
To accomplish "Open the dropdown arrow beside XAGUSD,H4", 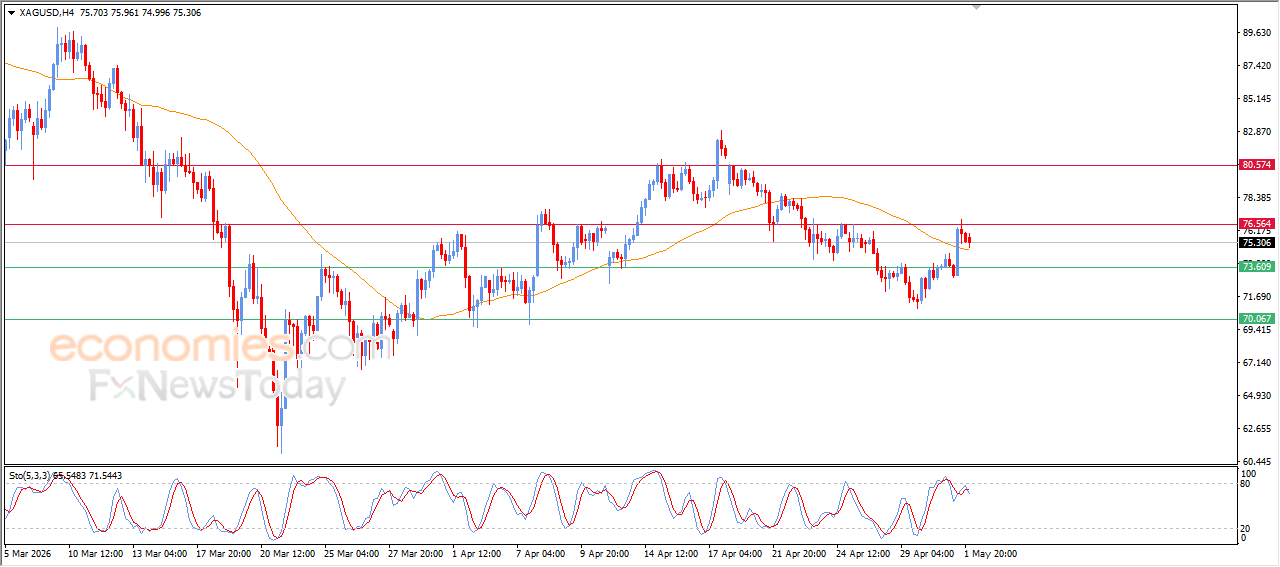I will 11,13.
